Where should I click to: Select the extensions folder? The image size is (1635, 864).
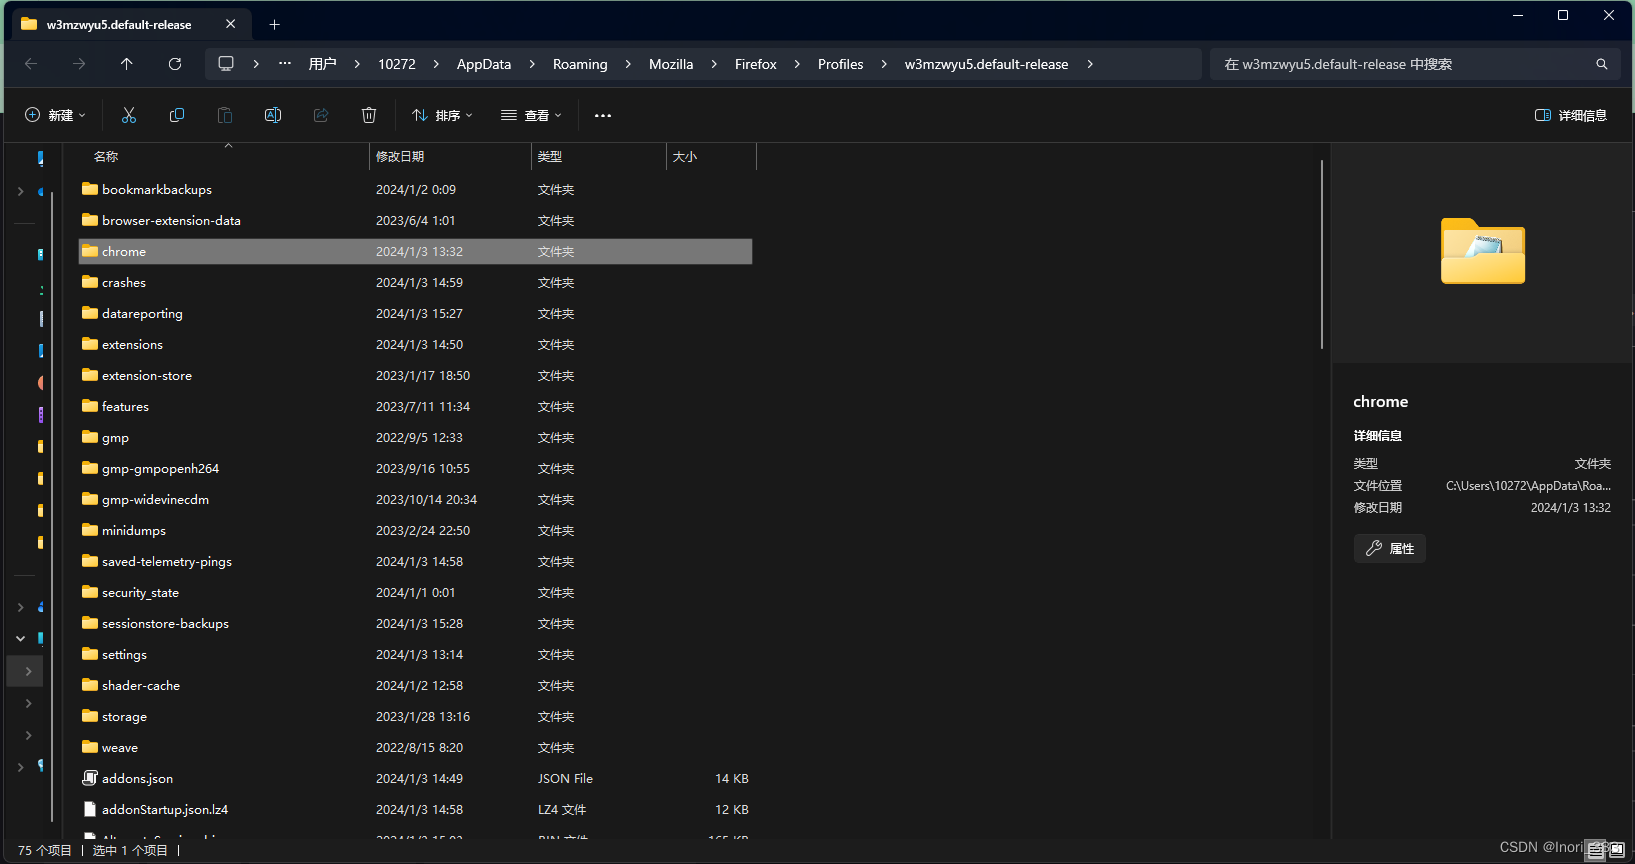(x=415, y=344)
